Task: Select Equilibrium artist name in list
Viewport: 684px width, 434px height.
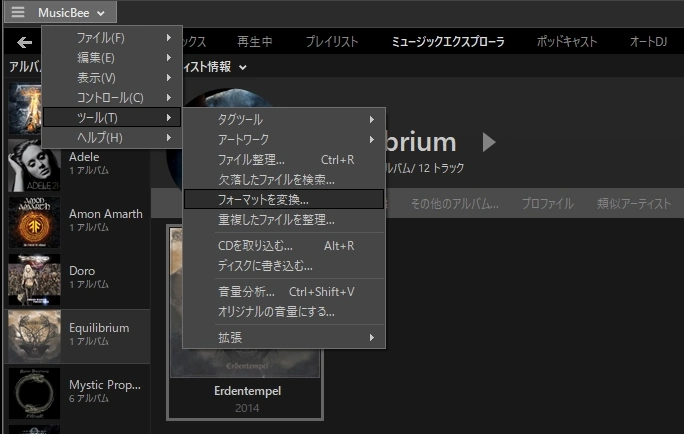Action: pos(99,328)
